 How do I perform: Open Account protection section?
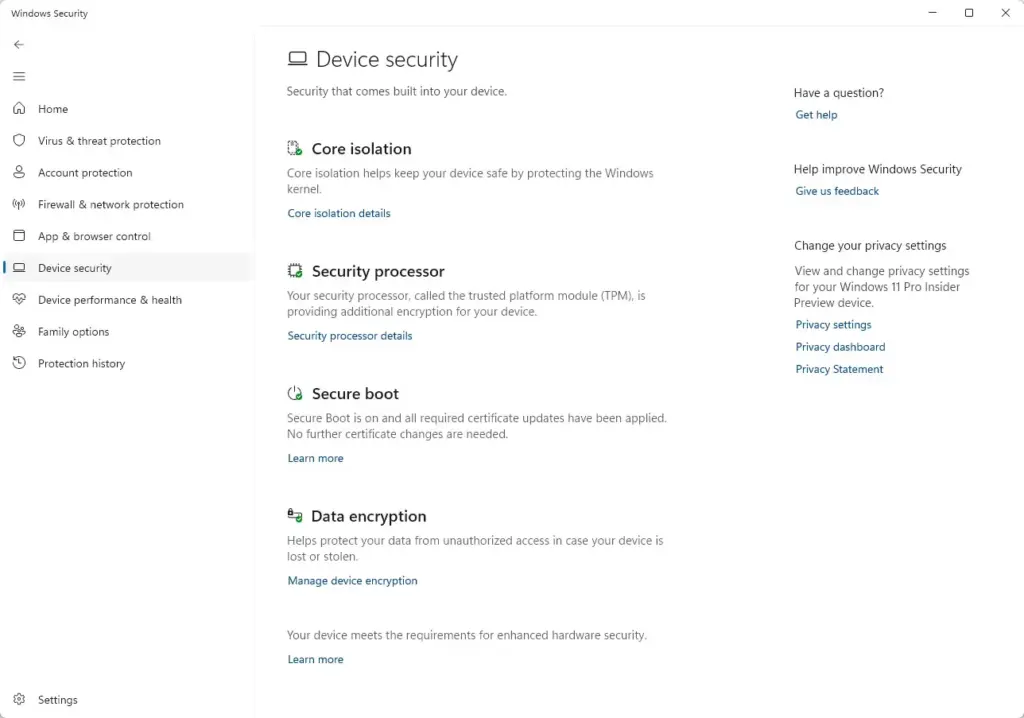coord(85,173)
